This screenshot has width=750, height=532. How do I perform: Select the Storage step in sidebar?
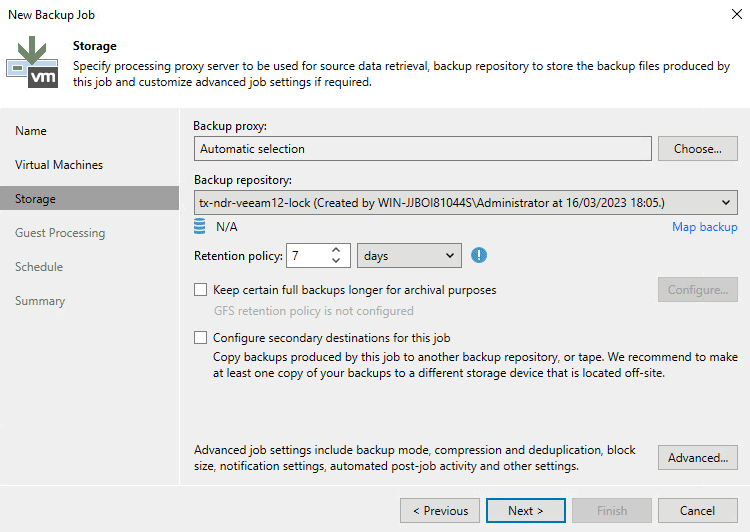click(x=35, y=199)
